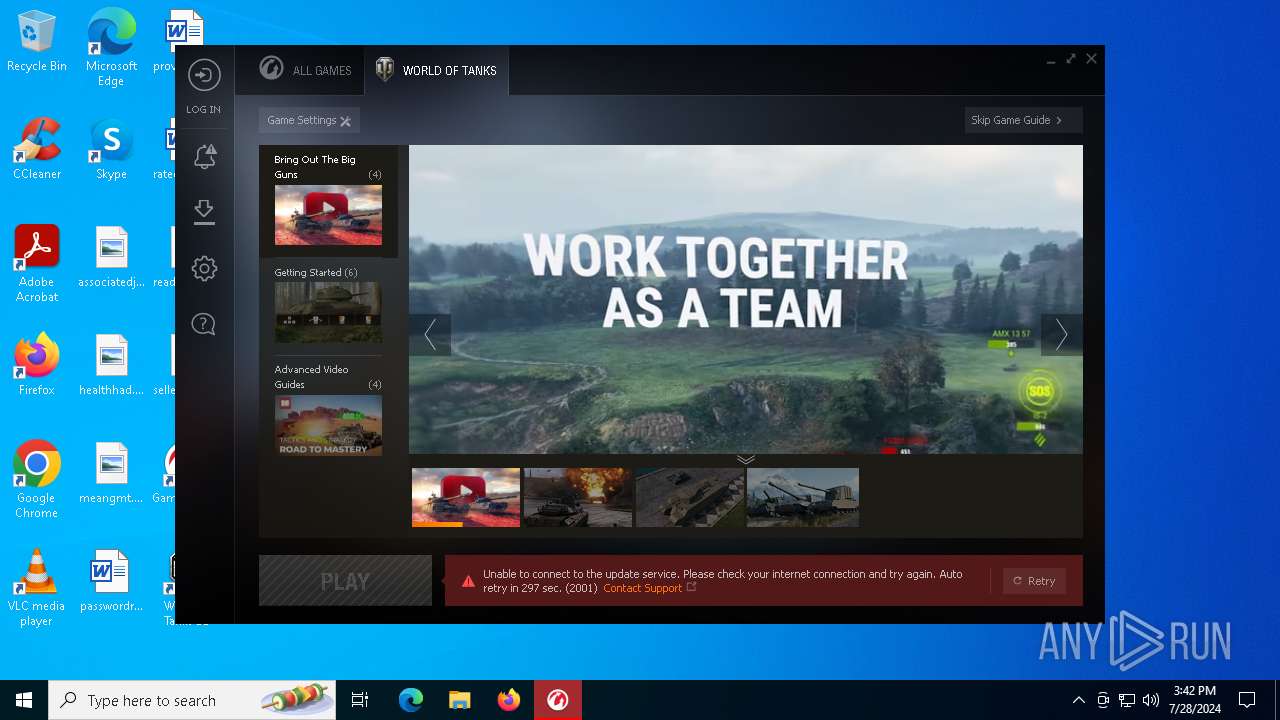This screenshot has height=720, width=1280.
Task: Open Bring Out The Big Guns playlist thumbnail
Action: 328,215
